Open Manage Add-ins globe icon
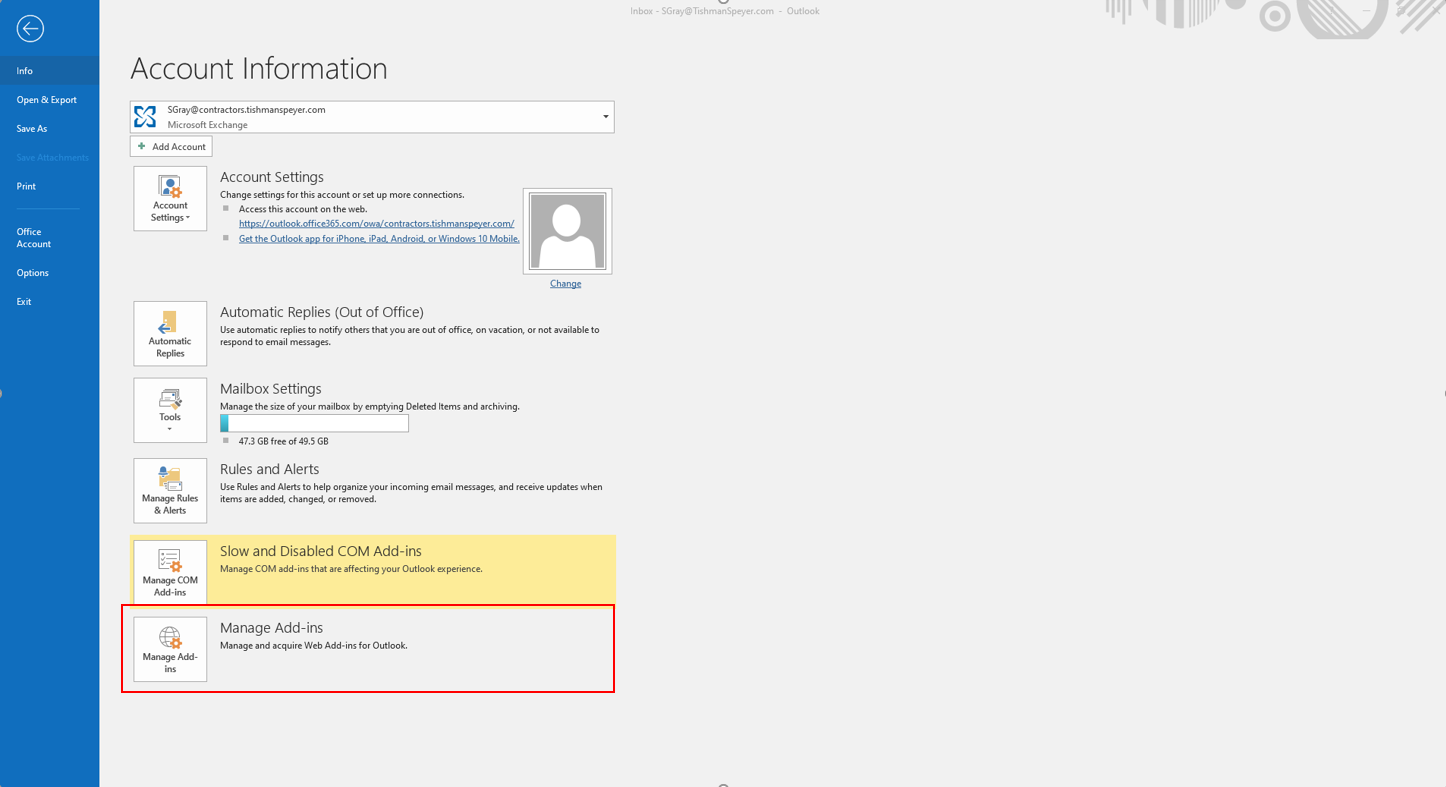Viewport: 1446px width, 787px height. pos(170,649)
